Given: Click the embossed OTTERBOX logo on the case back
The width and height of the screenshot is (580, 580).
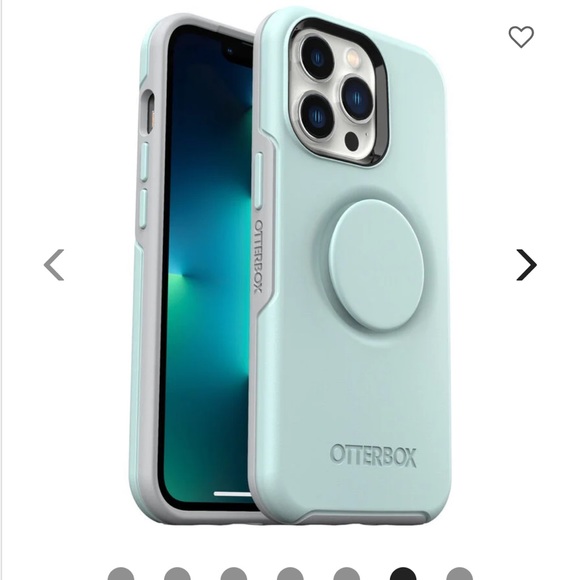Looking at the screenshot, I should point(373,455).
